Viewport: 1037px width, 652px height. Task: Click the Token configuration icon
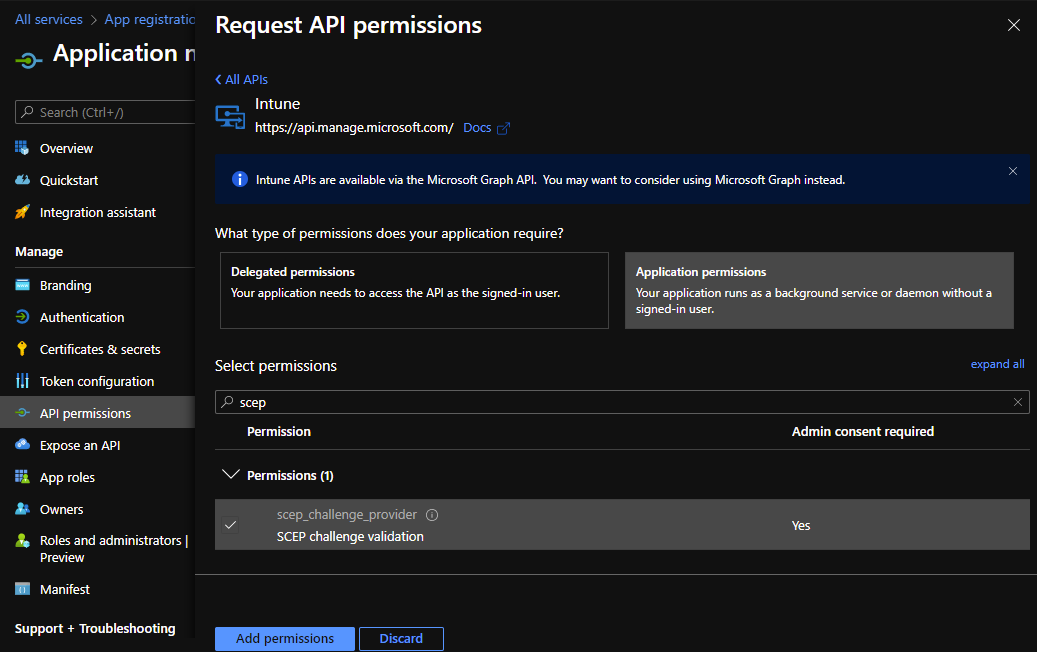point(22,381)
